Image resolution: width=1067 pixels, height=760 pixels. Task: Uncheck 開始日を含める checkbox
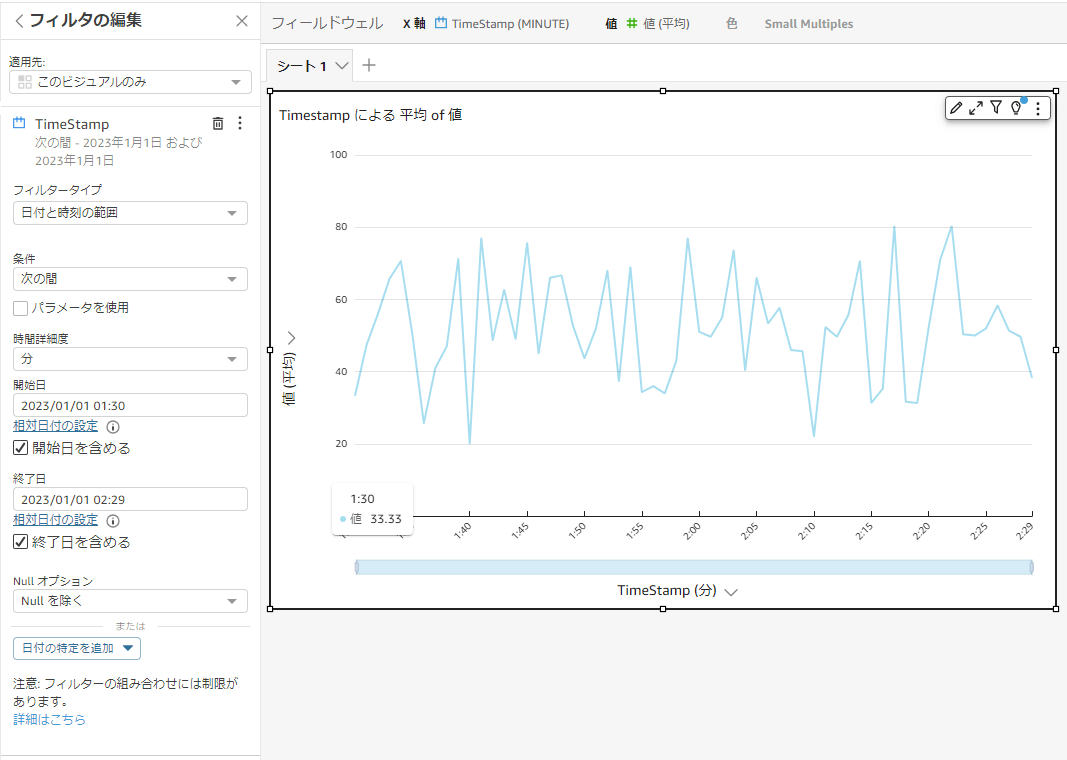(x=20, y=448)
